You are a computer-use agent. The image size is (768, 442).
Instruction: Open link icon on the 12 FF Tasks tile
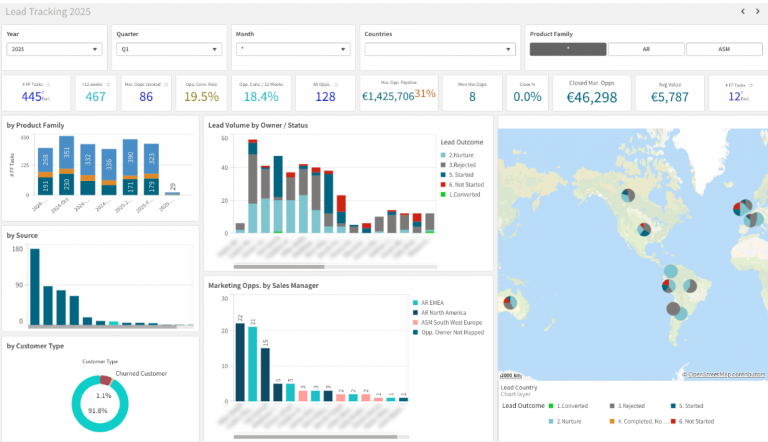750,85
